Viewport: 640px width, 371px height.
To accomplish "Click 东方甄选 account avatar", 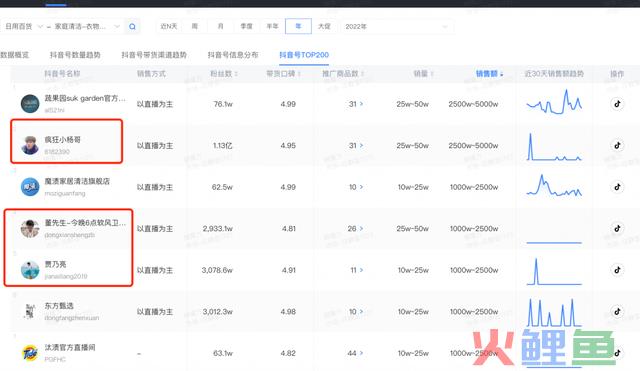I will [x=30, y=311].
